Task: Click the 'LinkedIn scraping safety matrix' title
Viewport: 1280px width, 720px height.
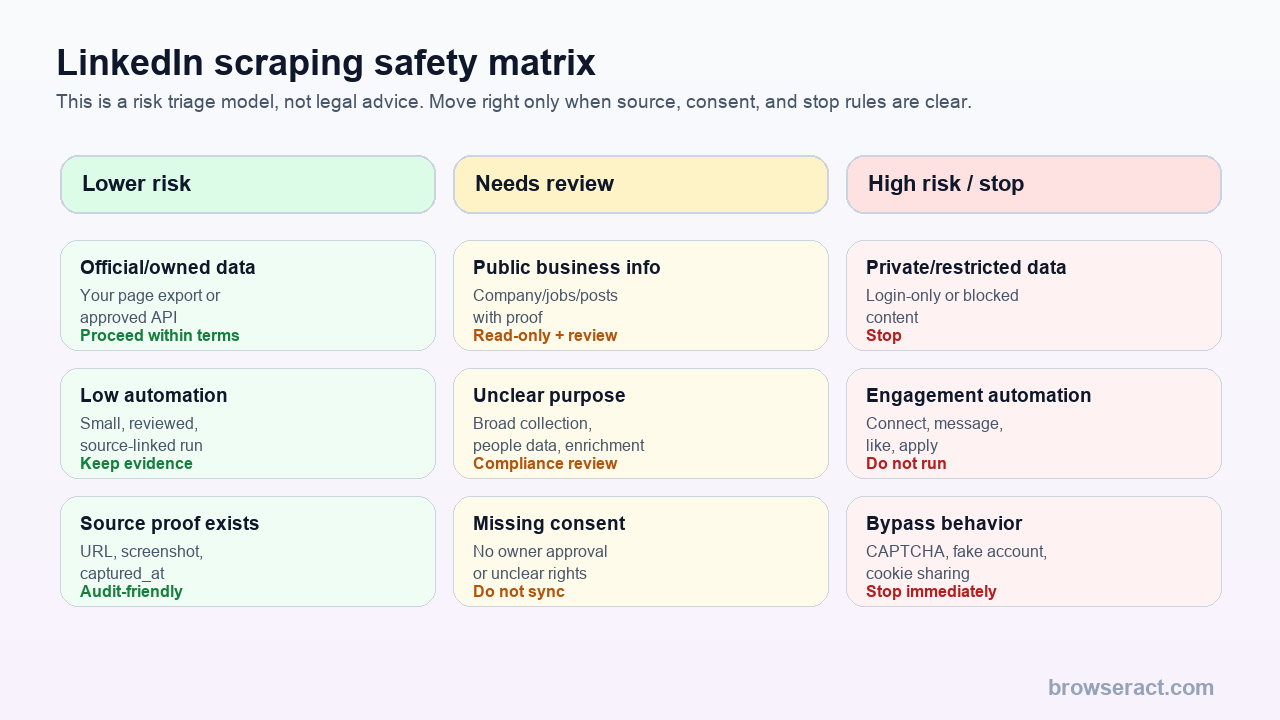Action: [x=325, y=62]
